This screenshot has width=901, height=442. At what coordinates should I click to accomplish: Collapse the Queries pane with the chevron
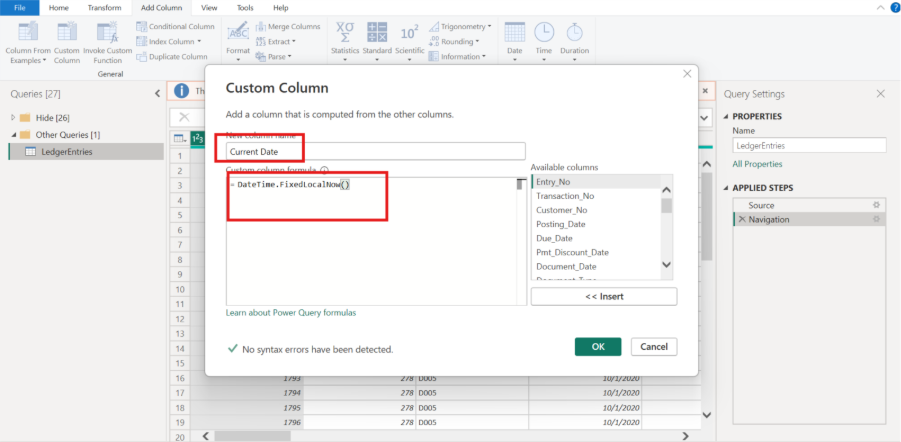(157, 94)
